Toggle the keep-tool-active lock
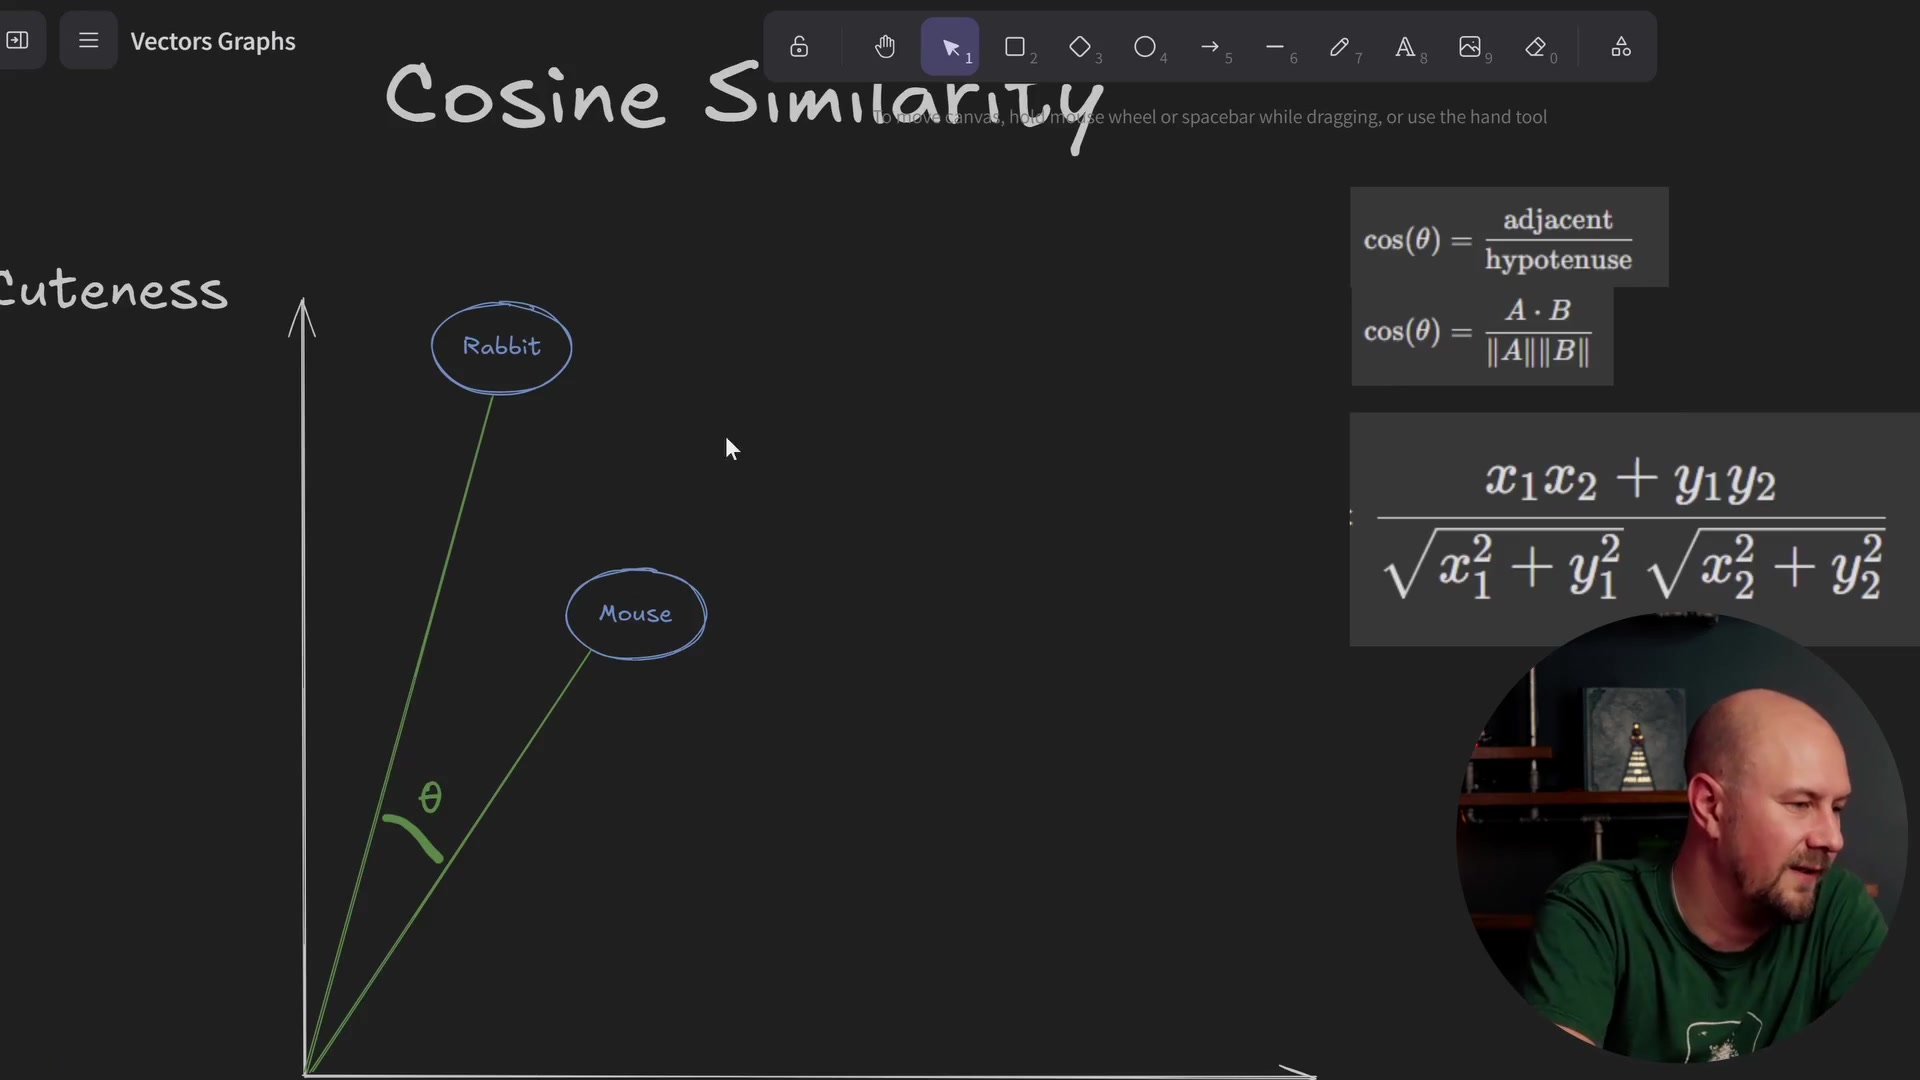The width and height of the screenshot is (1920, 1080). [799, 47]
